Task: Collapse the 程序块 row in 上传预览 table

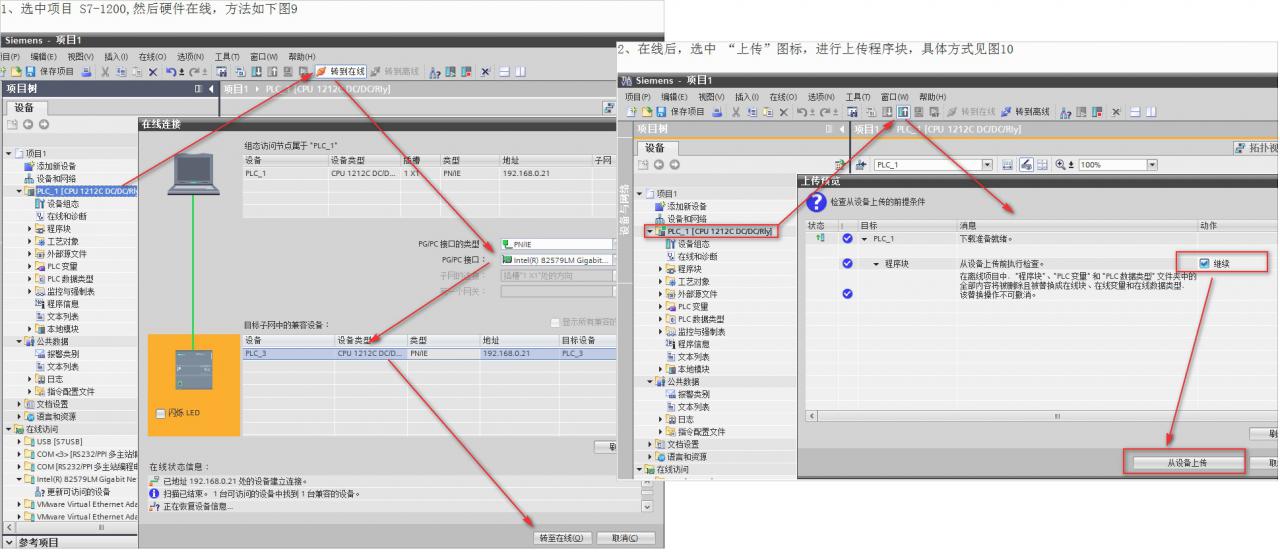Action: (x=876, y=264)
